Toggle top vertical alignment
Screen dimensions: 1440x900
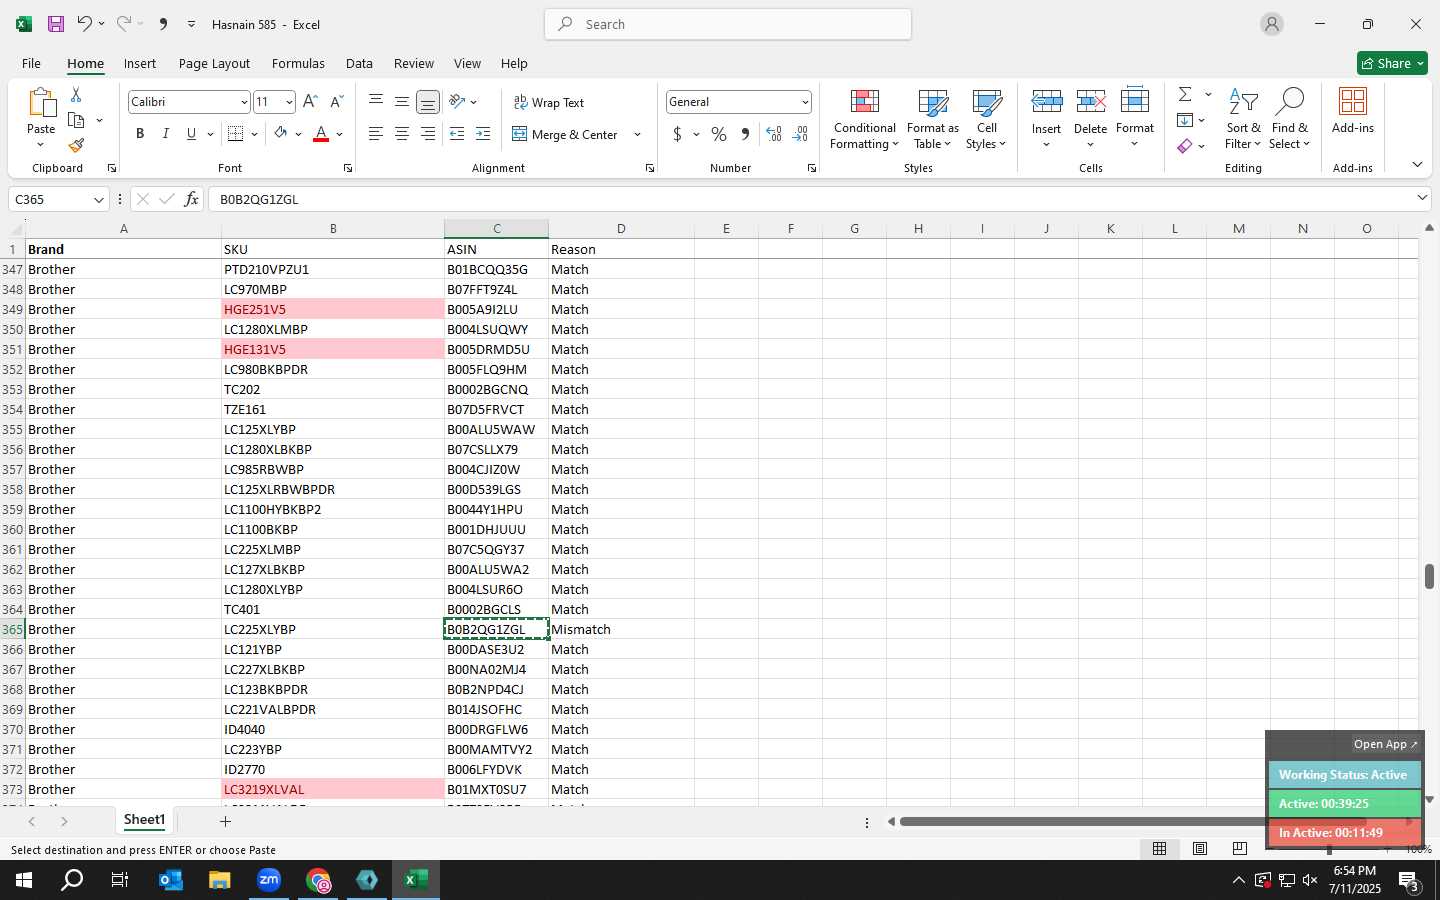375,102
